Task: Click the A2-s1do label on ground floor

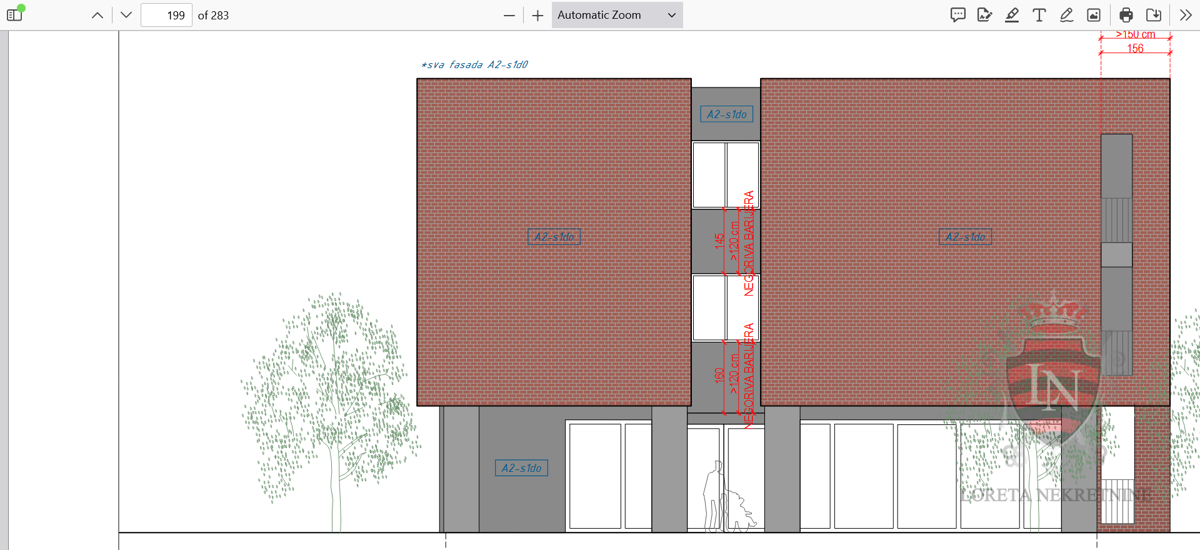Action: [523, 468]
